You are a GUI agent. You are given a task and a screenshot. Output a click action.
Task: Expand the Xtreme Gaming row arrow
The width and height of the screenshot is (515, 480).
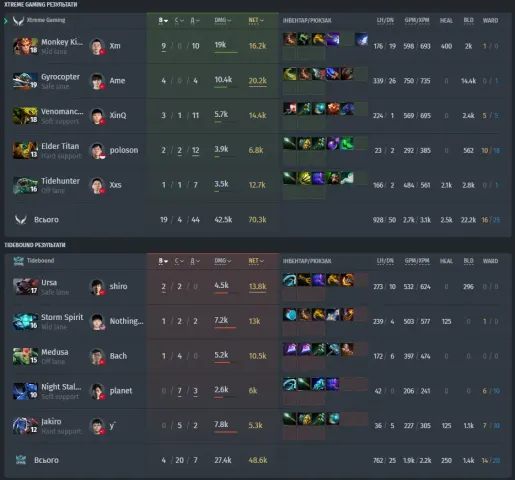click(6, 21)
